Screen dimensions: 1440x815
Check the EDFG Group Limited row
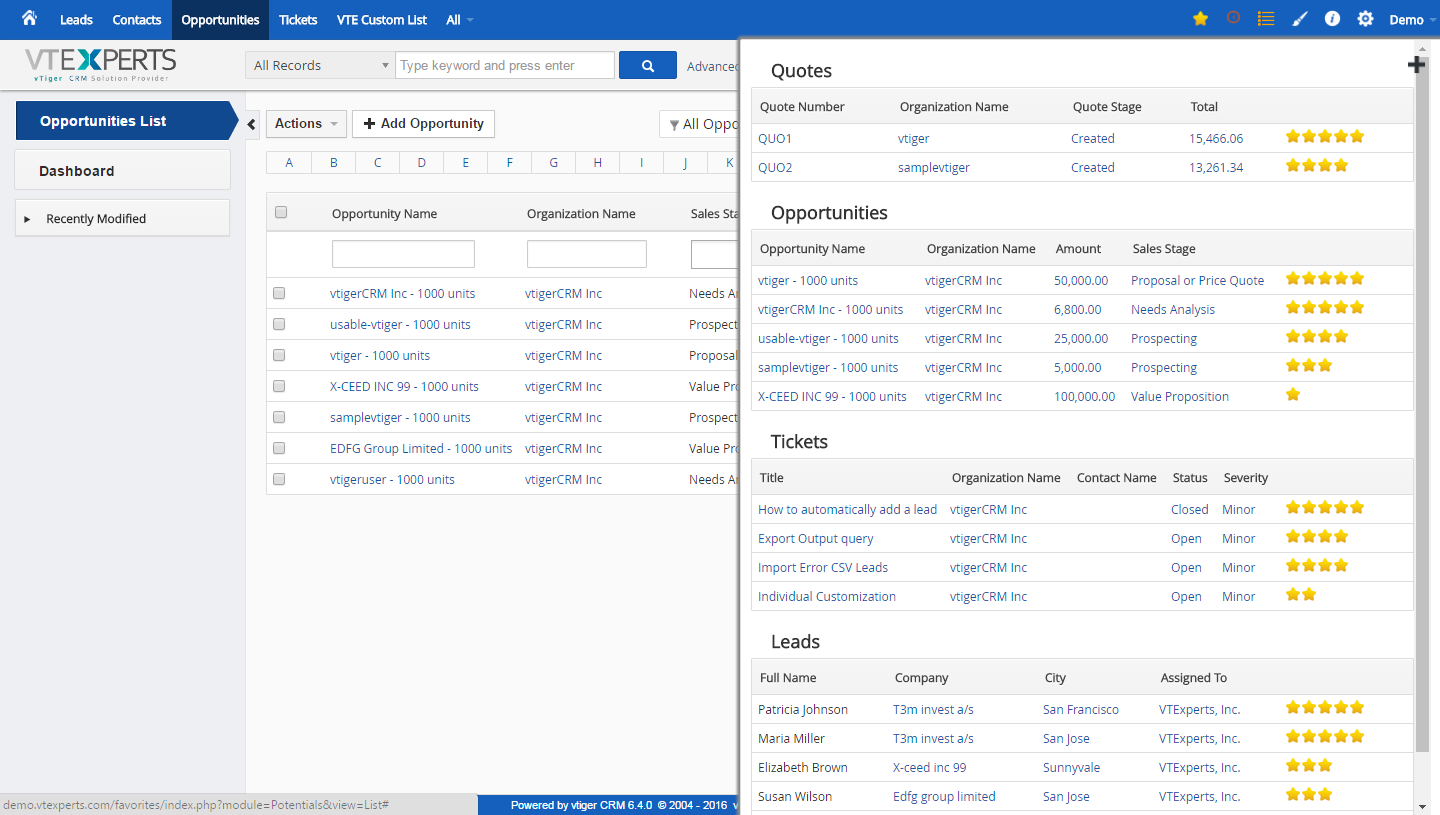point(279,448)
